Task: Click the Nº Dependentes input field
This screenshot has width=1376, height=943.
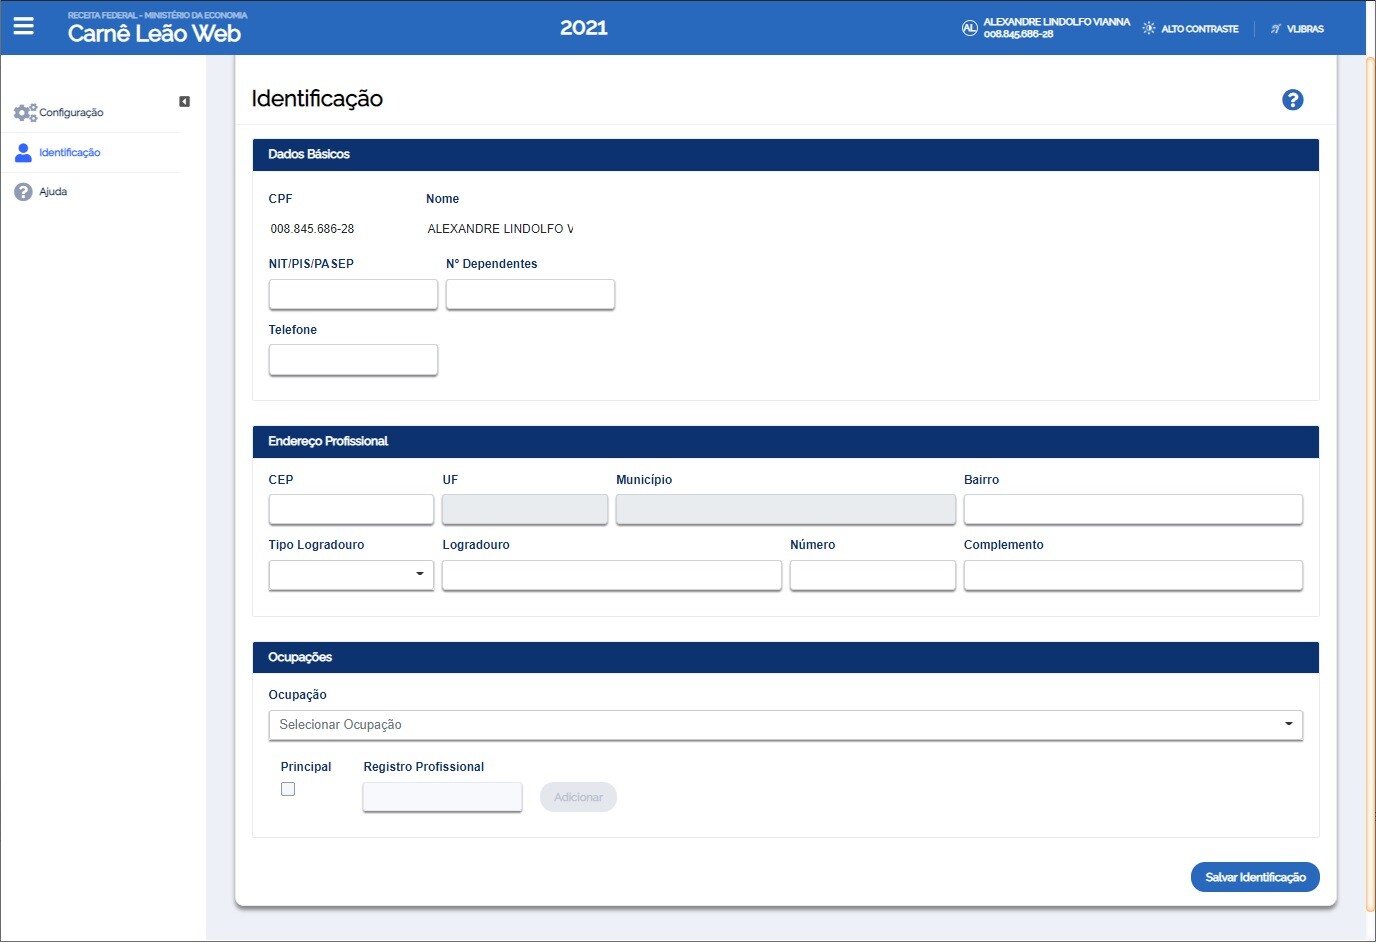Action: pos(530,294)
